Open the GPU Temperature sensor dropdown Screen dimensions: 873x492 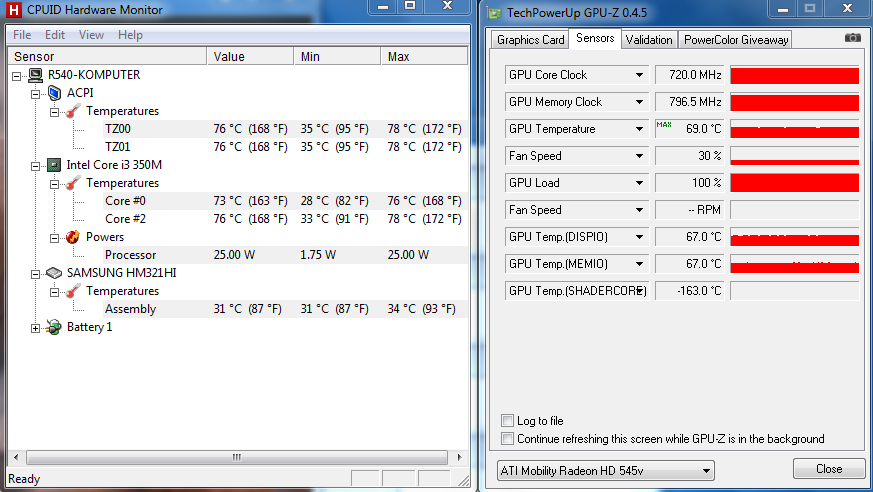pyautogui.click(x=639, y=129)
